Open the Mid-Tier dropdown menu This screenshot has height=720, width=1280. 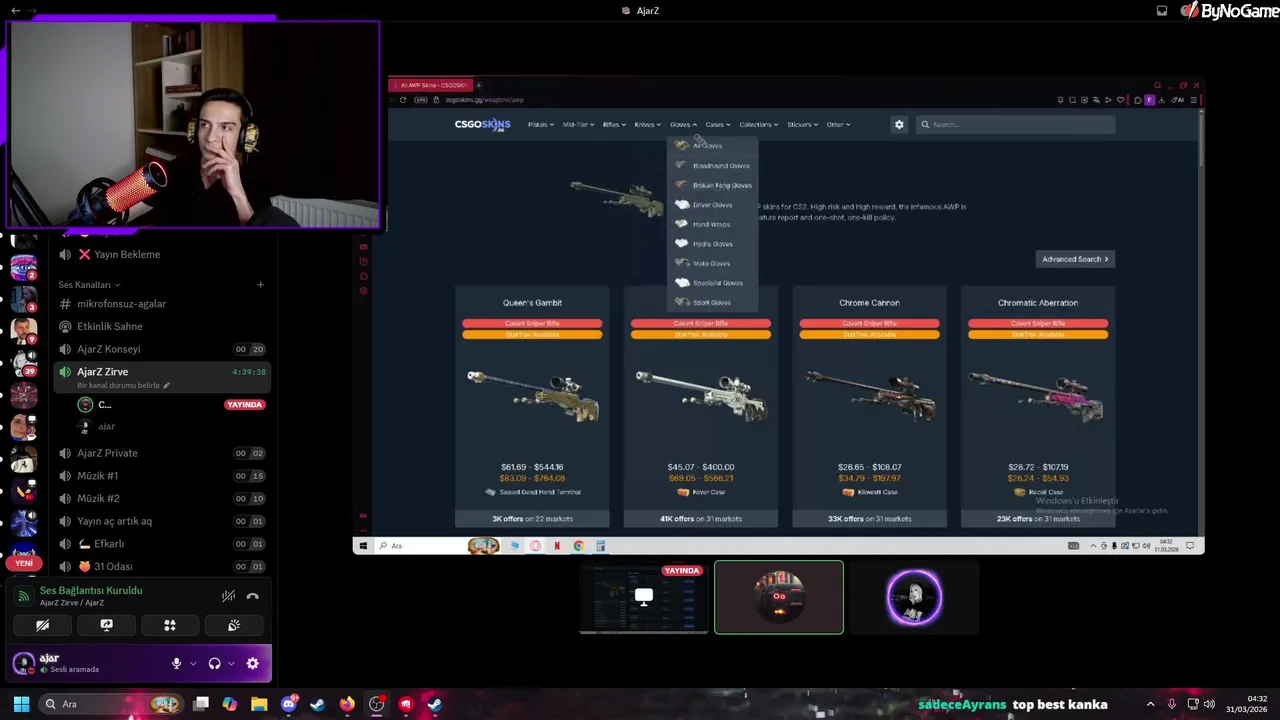(x=578, y=125)
